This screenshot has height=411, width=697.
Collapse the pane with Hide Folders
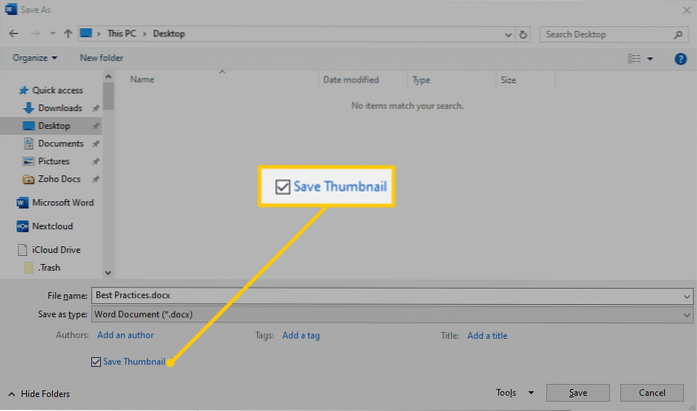pyautogui.click(x=39, y=394)
